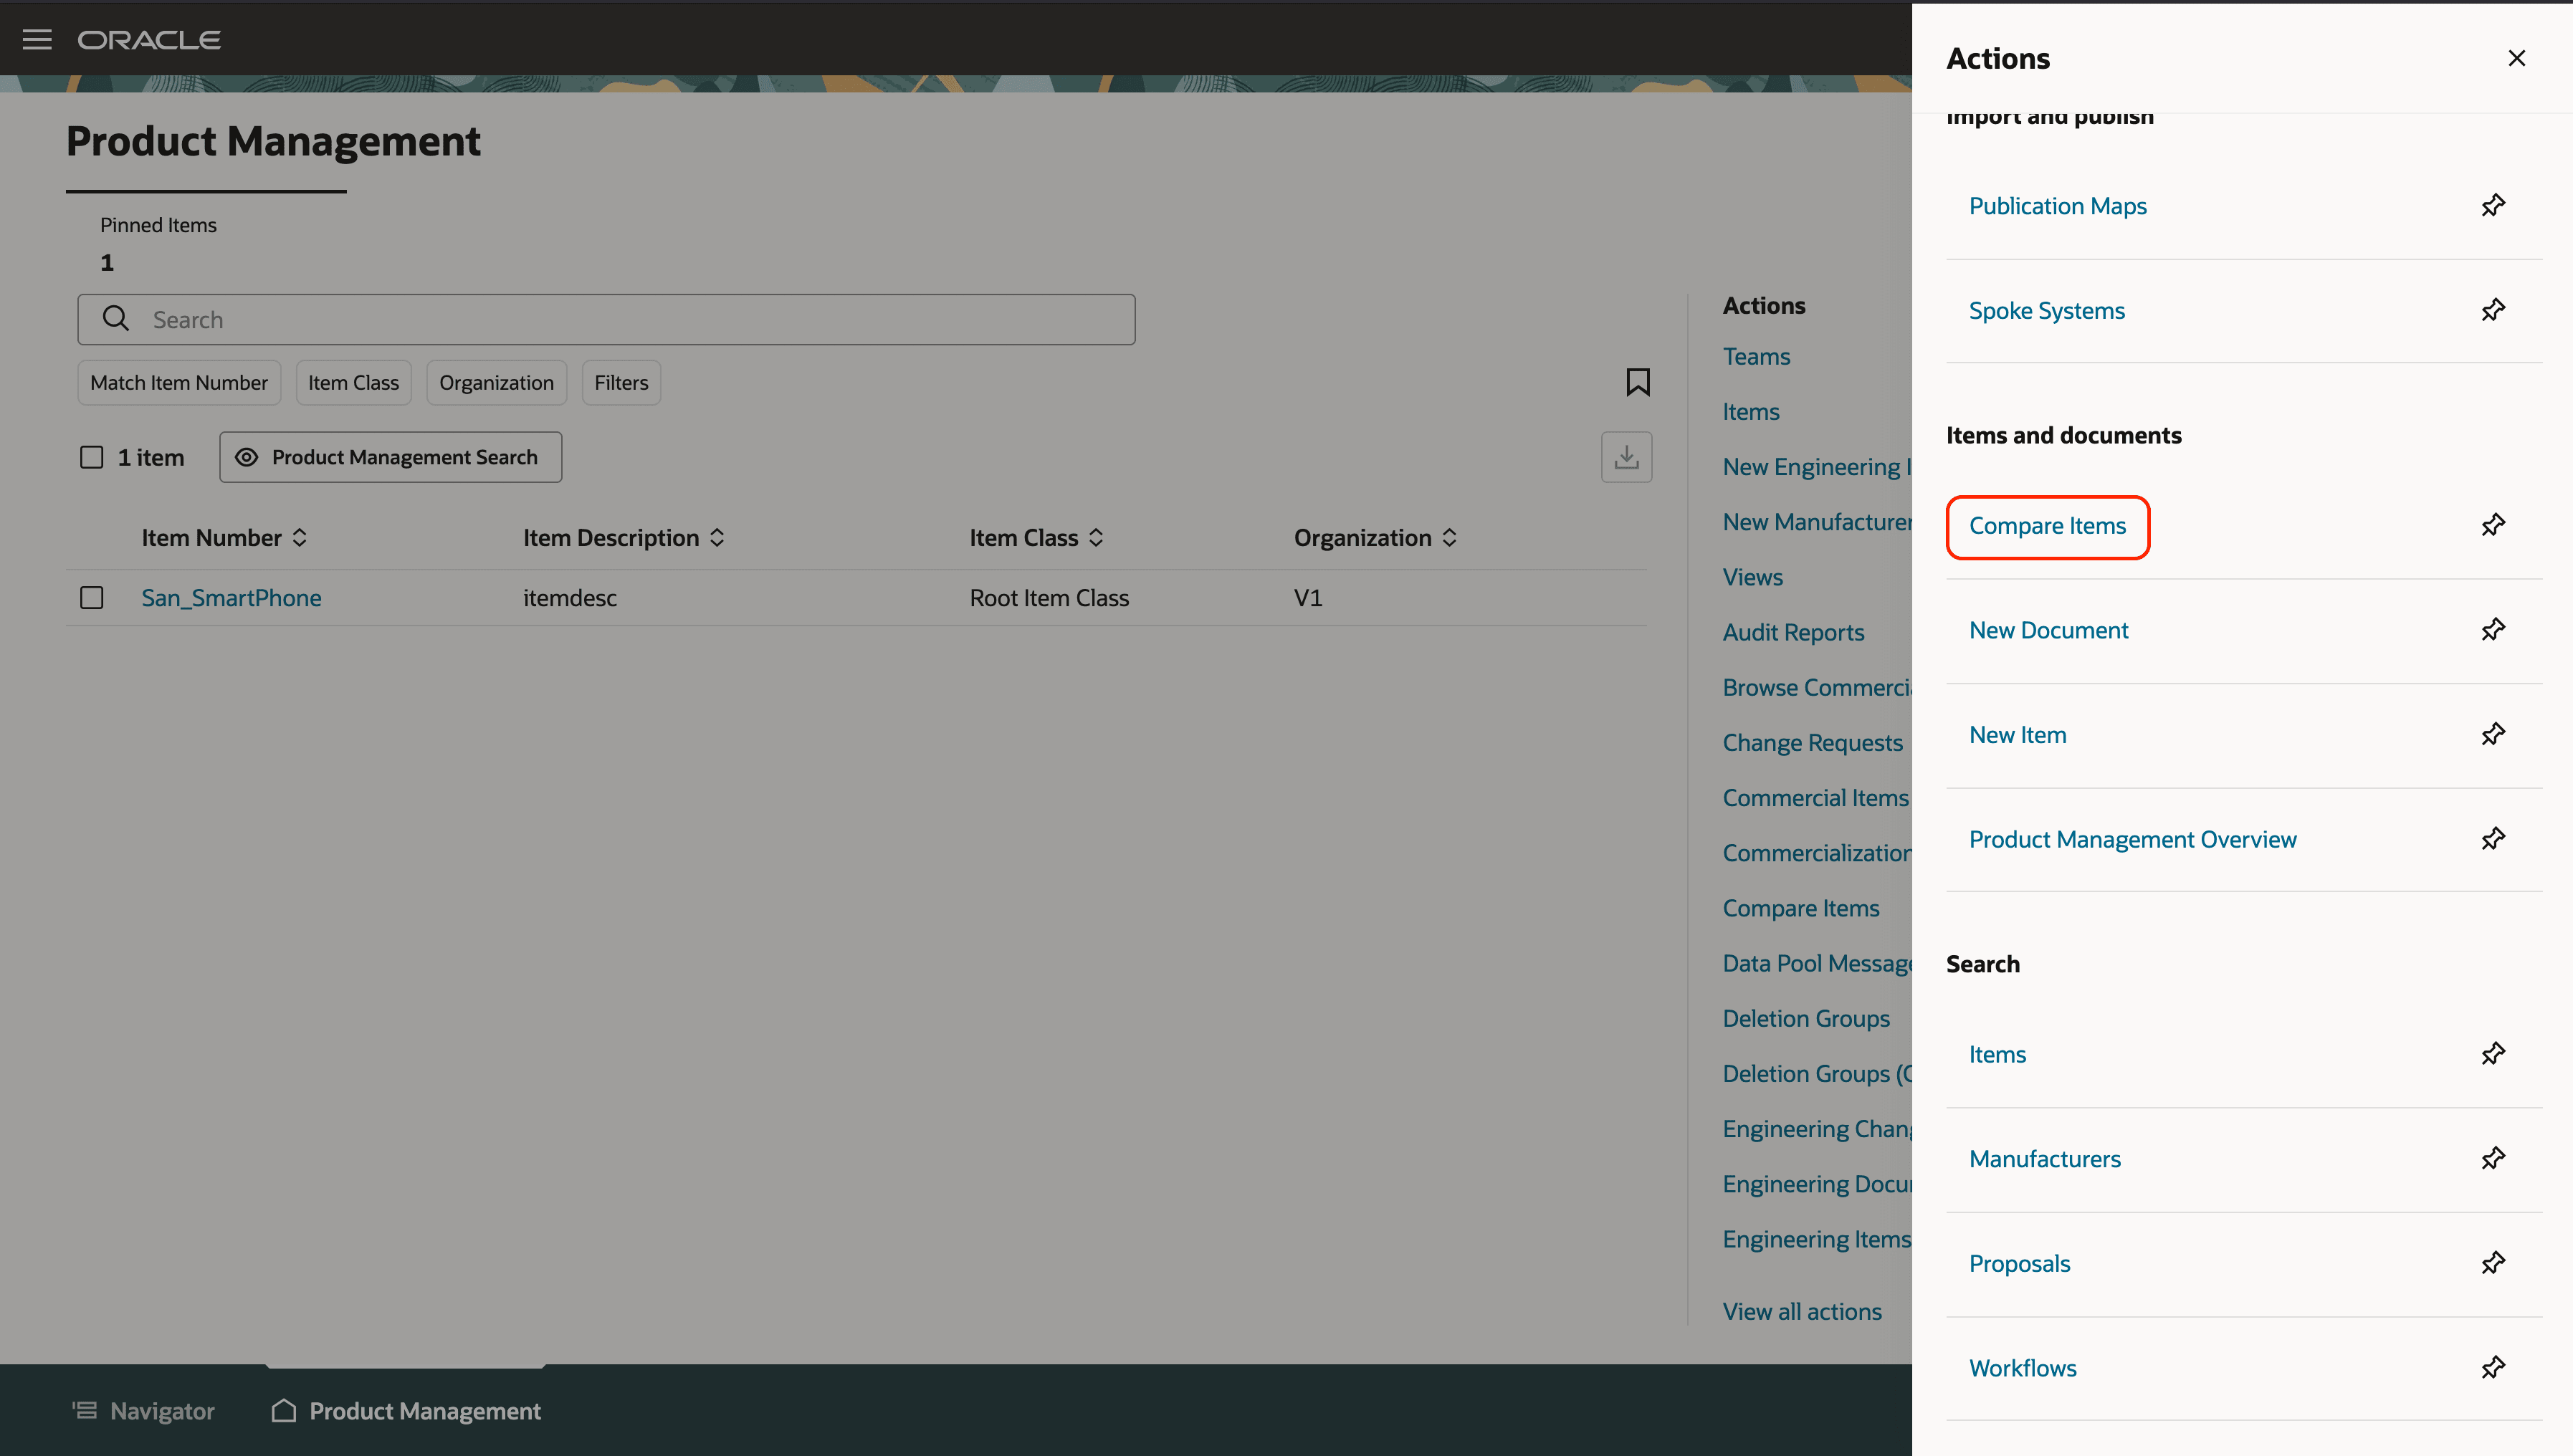2573x1456 pixels.
Task: Open the San_SmartPhone item link
Action: [x=231, y=598]
